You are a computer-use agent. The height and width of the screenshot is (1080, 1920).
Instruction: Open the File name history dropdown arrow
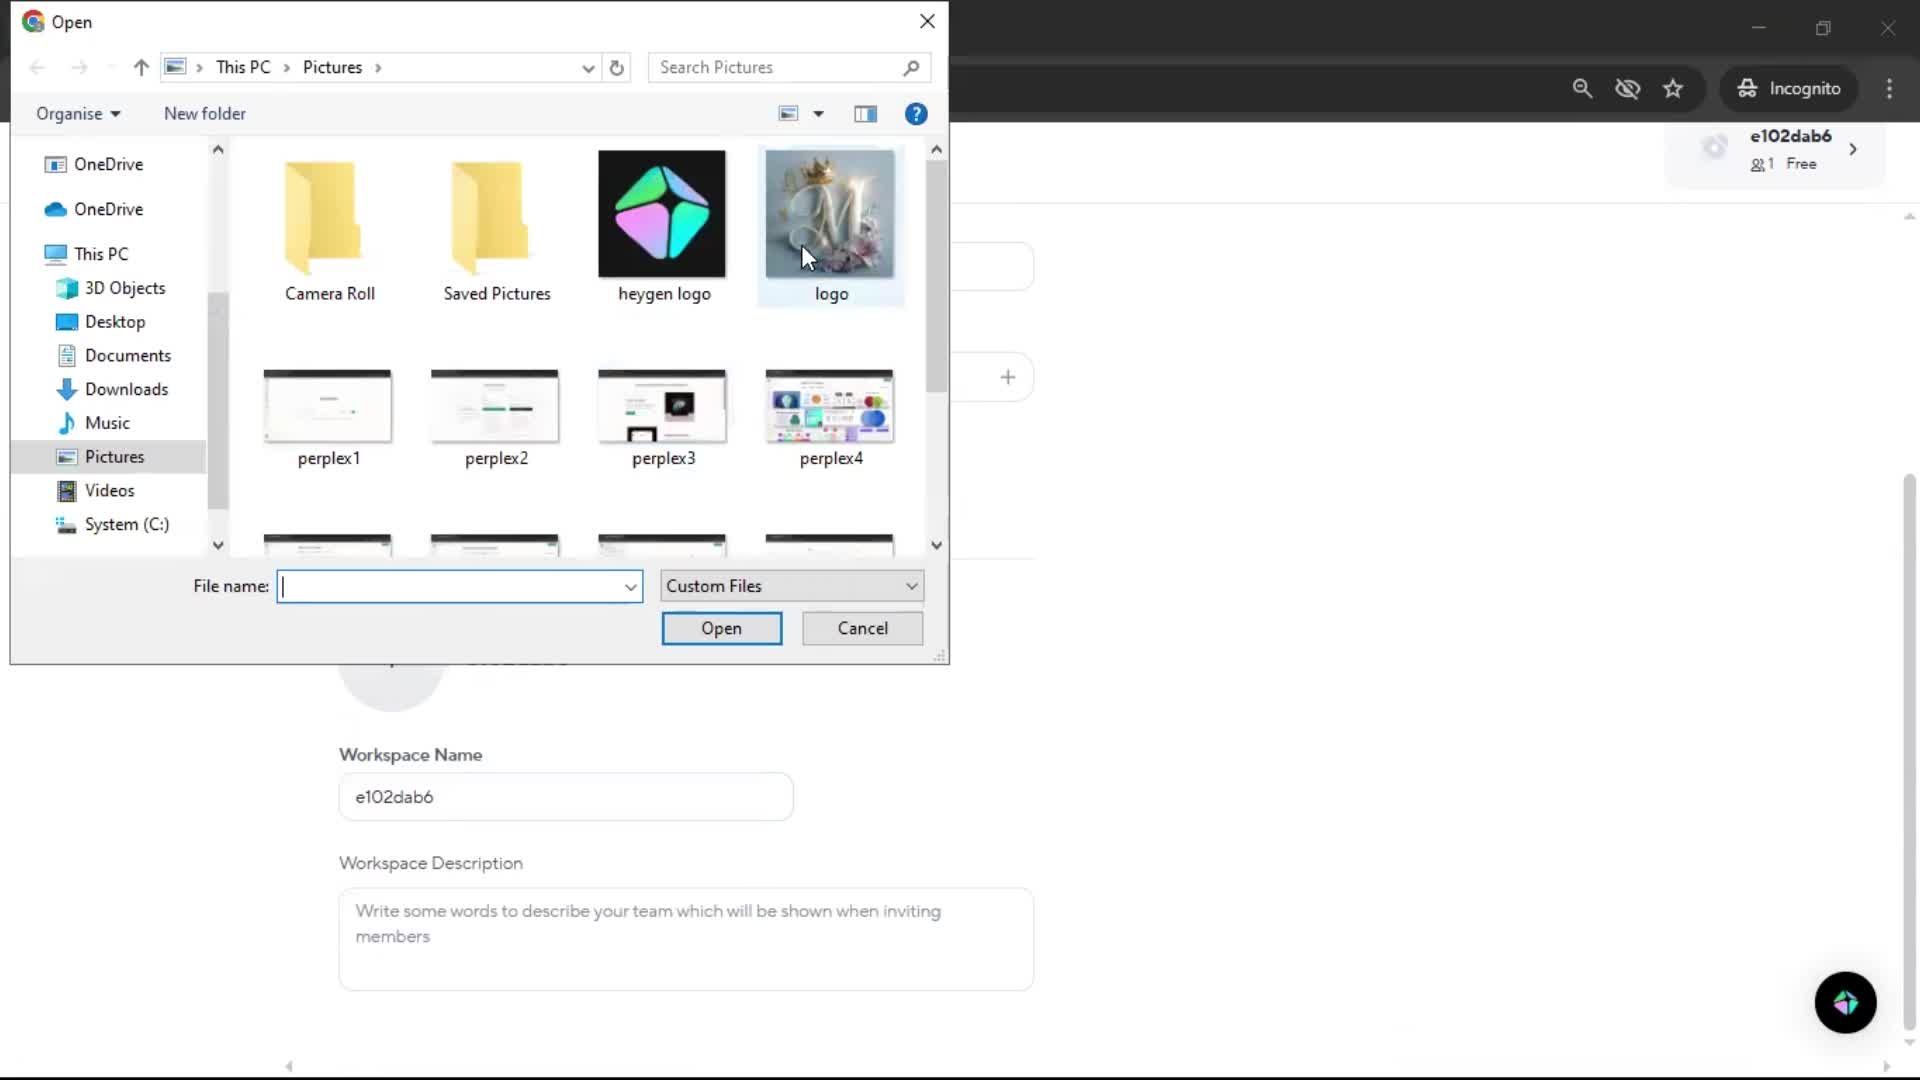630,587
